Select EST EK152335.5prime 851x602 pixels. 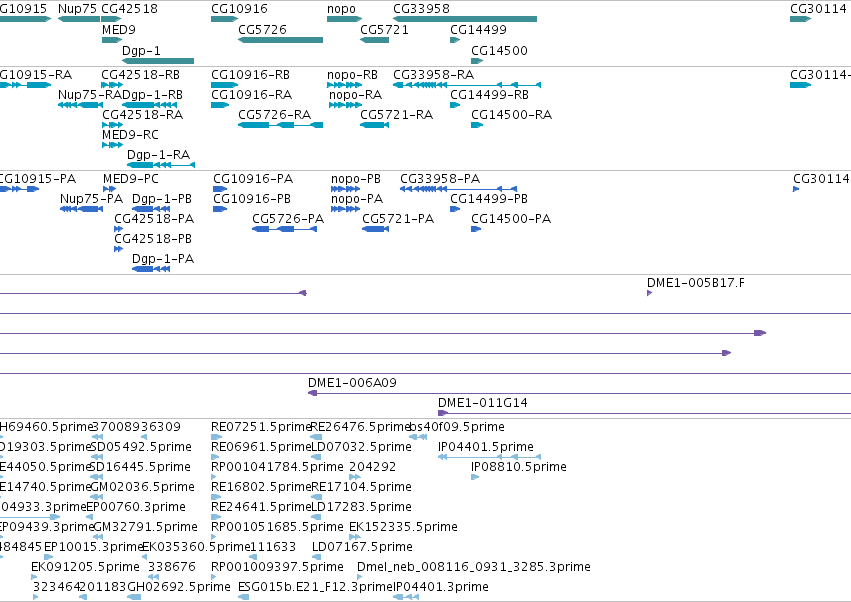click(403, 527)
